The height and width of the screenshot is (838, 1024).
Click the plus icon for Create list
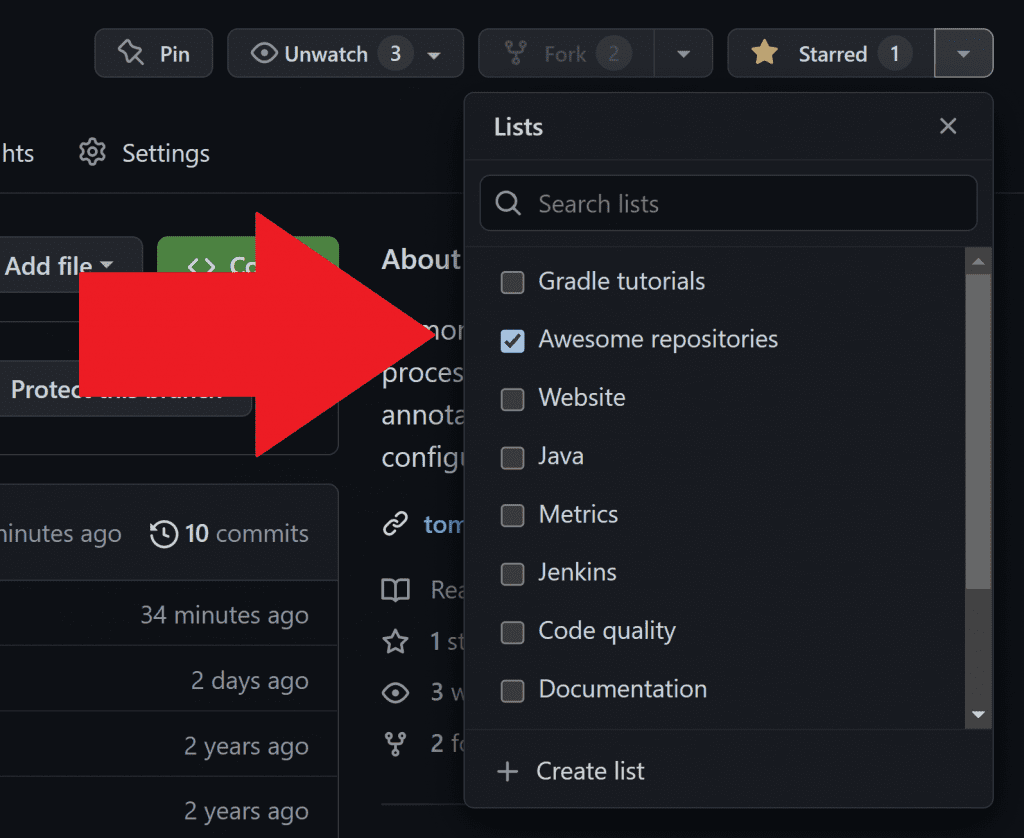click(508, 771)
